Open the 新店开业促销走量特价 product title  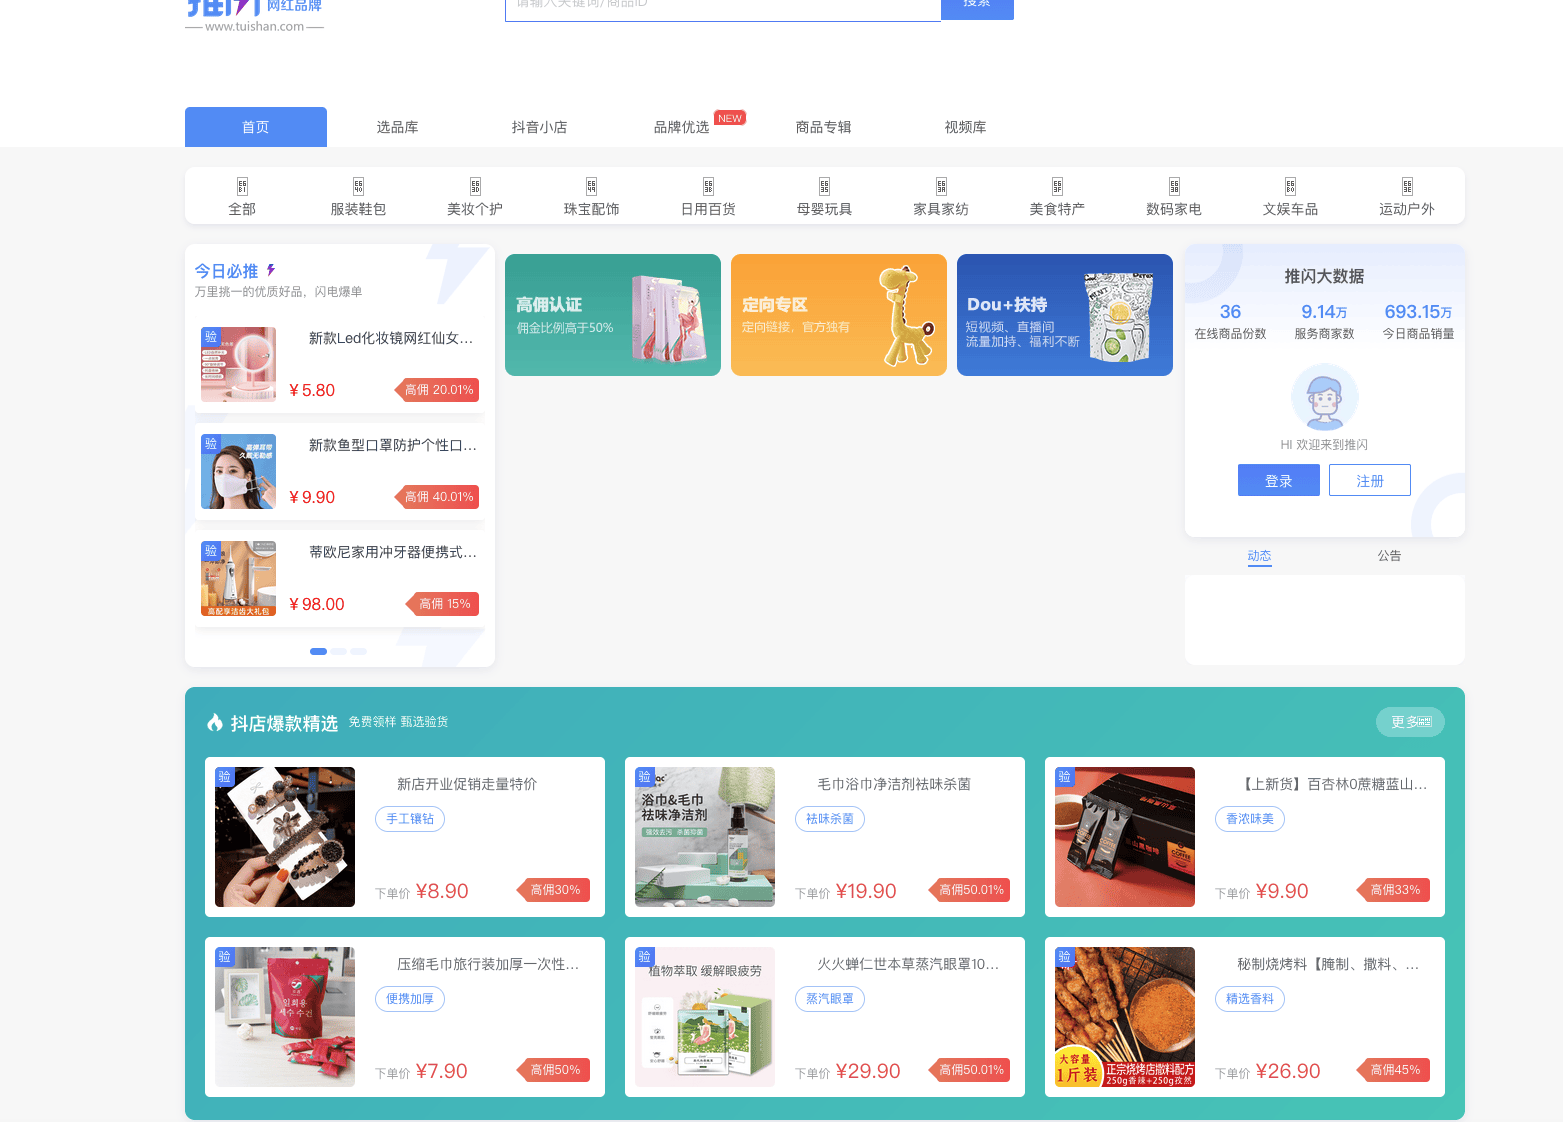coord(467,784)
